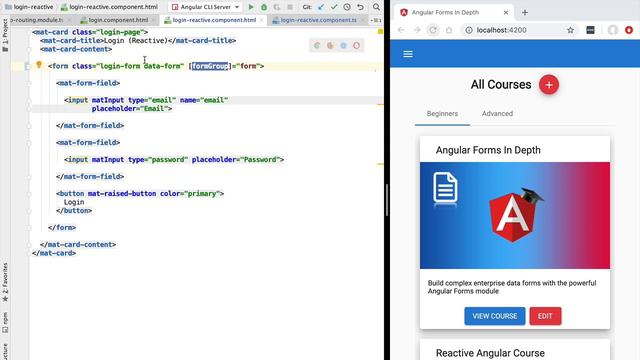Collapse the mat-card-content fold marker
The height and width of the screenshot is (360, 640).
point(29,49)
